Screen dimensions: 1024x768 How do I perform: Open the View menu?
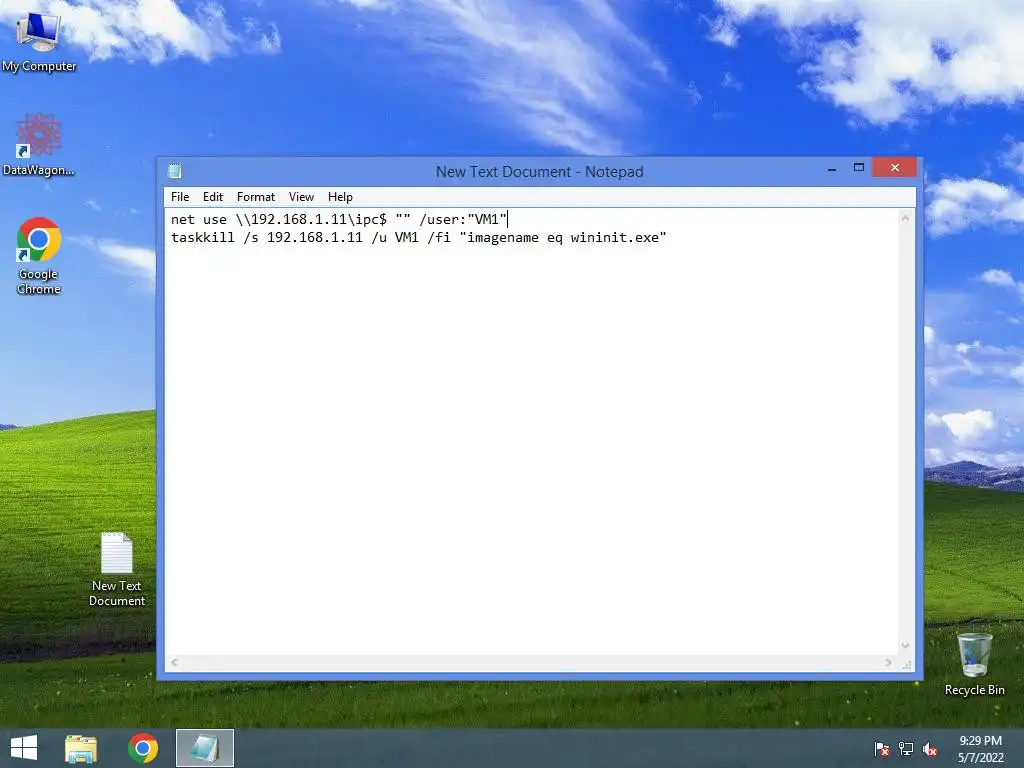click(301, 197)
